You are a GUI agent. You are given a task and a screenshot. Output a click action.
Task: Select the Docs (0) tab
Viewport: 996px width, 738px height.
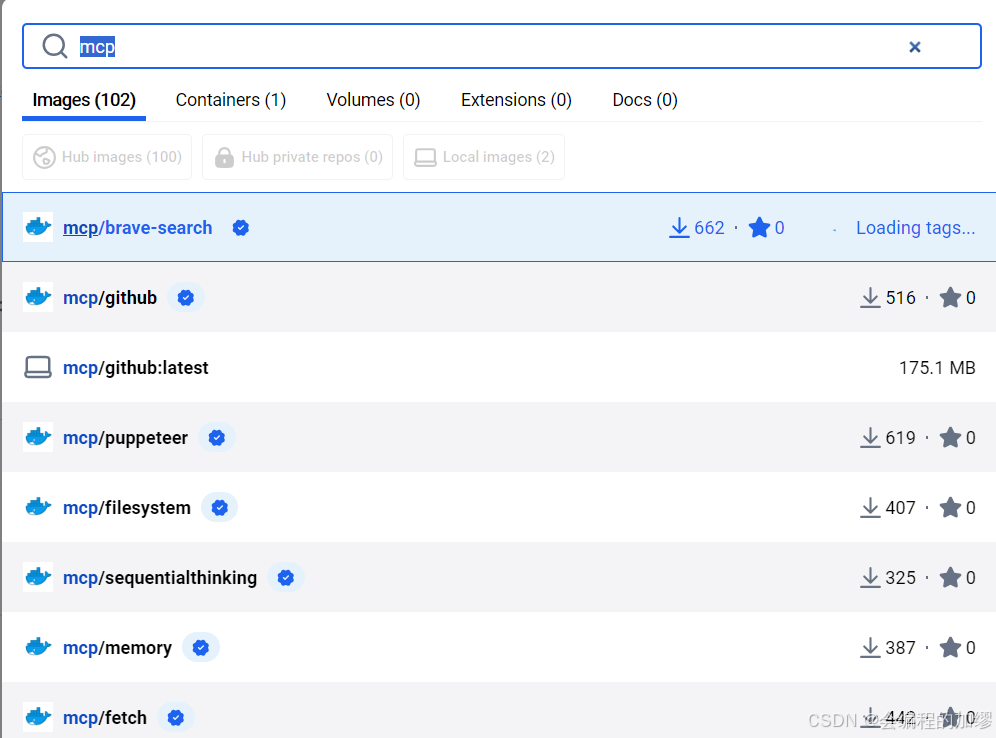[x=645, y=100]
